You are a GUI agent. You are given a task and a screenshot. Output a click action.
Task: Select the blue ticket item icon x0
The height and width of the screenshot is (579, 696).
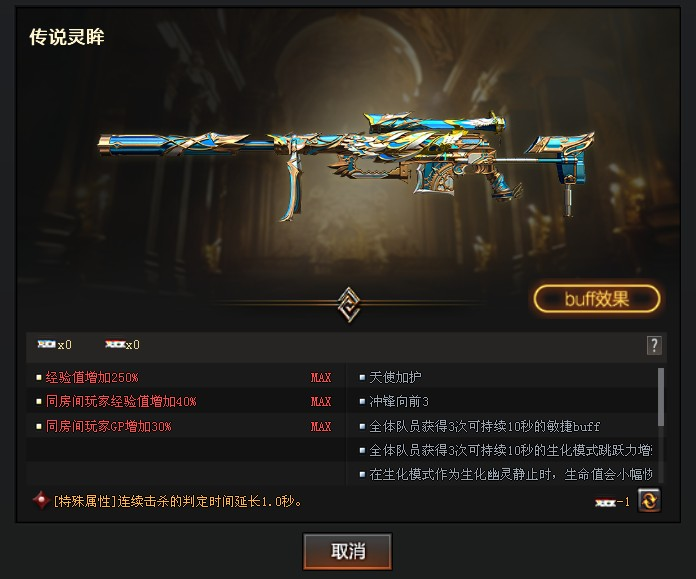pyautogui.click(x=47, y=344)
